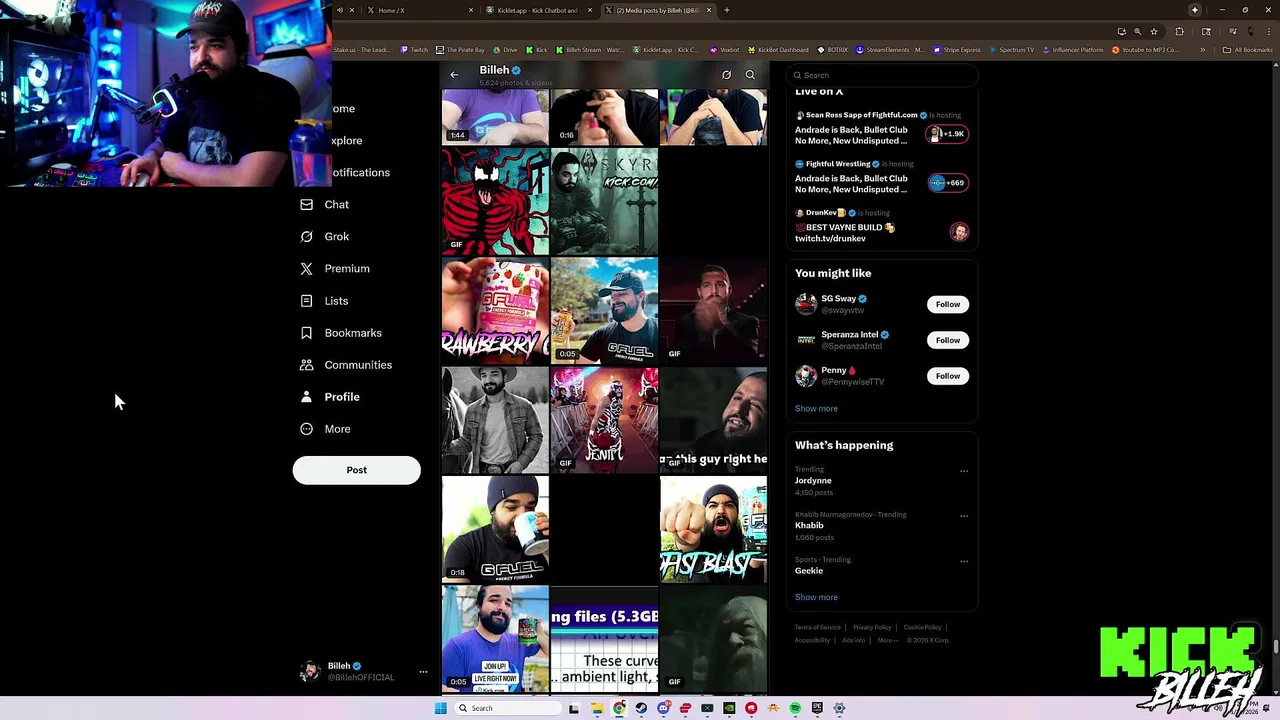Open more options for the Khabib trend
This screenshot has width=1280, height=720.
point(964,516)
